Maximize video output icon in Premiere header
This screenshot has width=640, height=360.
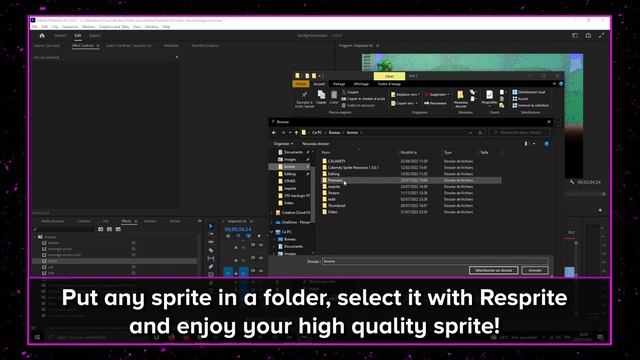coord(601,36)
